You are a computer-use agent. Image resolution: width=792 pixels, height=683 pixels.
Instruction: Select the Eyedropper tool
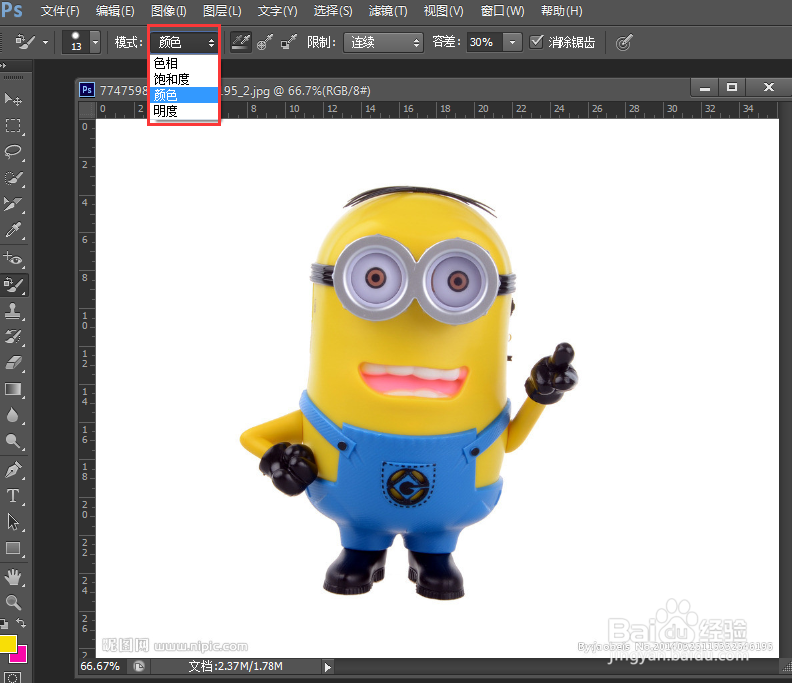pyautogui.click(x=13, y=231)
